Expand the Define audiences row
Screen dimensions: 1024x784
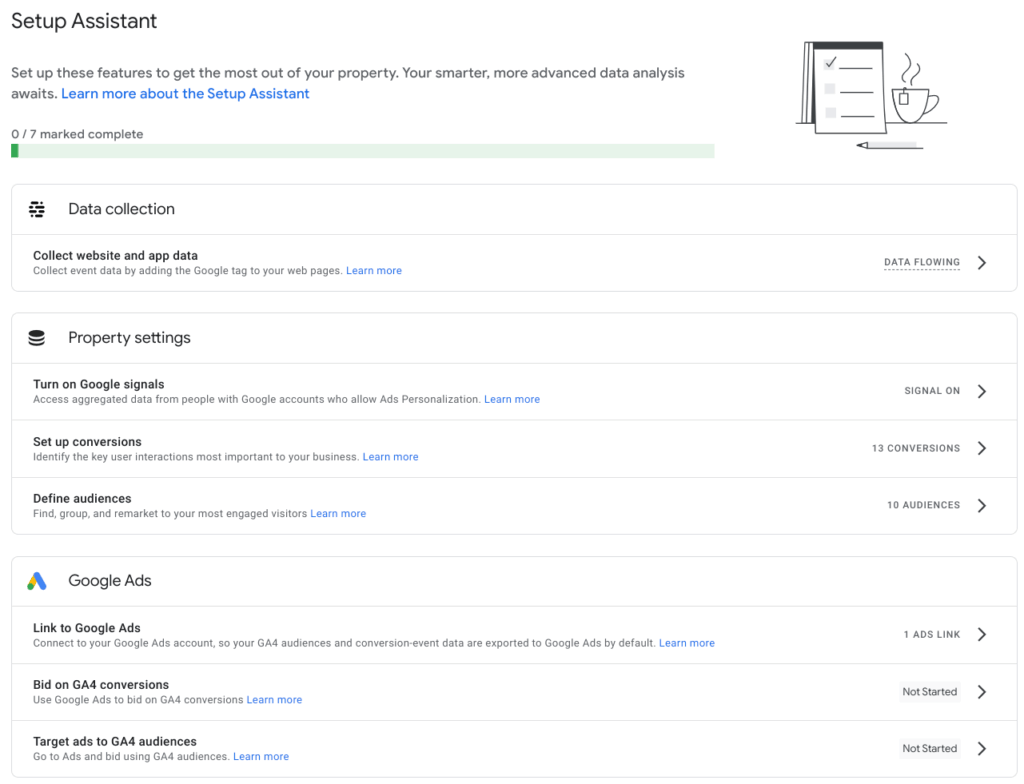(981, 505)
